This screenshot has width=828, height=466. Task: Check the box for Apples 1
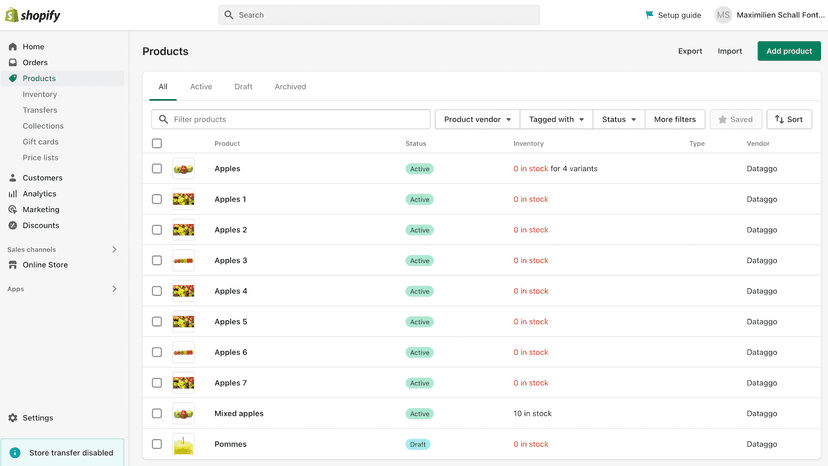click(x=157, y=199)
